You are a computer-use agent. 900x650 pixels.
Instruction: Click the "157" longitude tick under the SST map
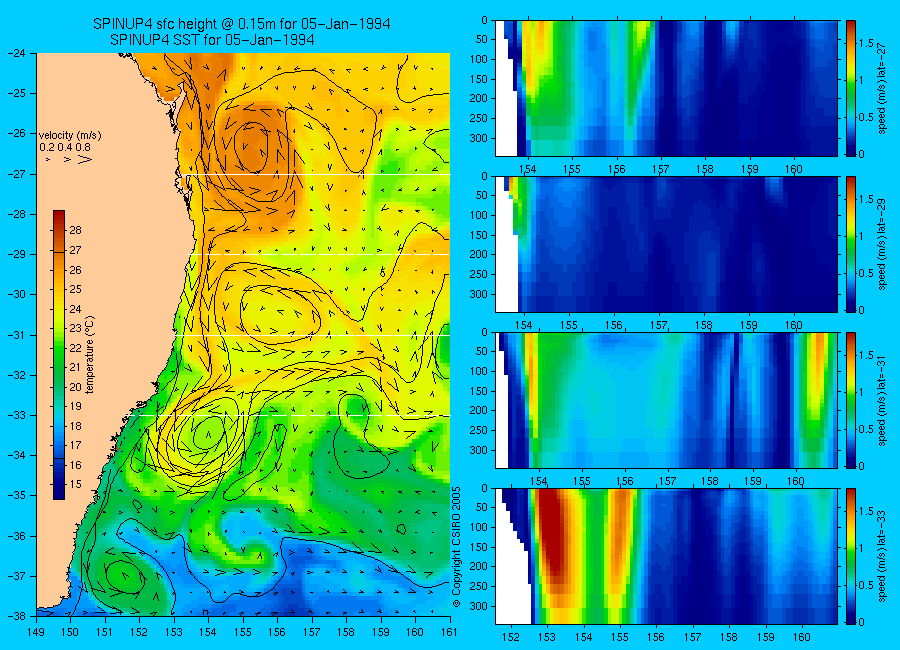[312, 632]
